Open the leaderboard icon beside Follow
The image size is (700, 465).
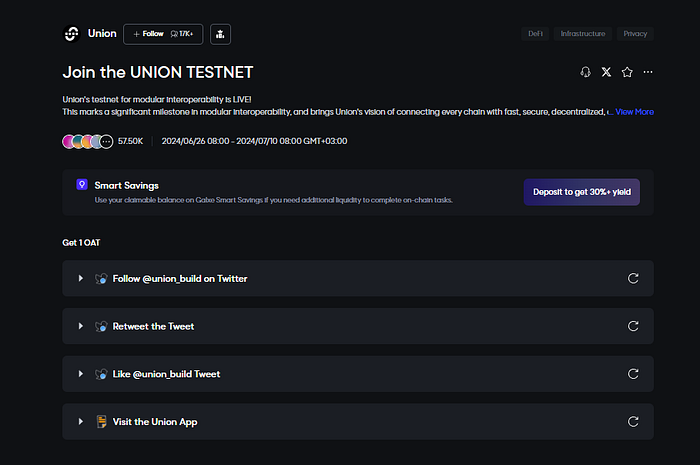pyautogui.click(x=219, y=34)
